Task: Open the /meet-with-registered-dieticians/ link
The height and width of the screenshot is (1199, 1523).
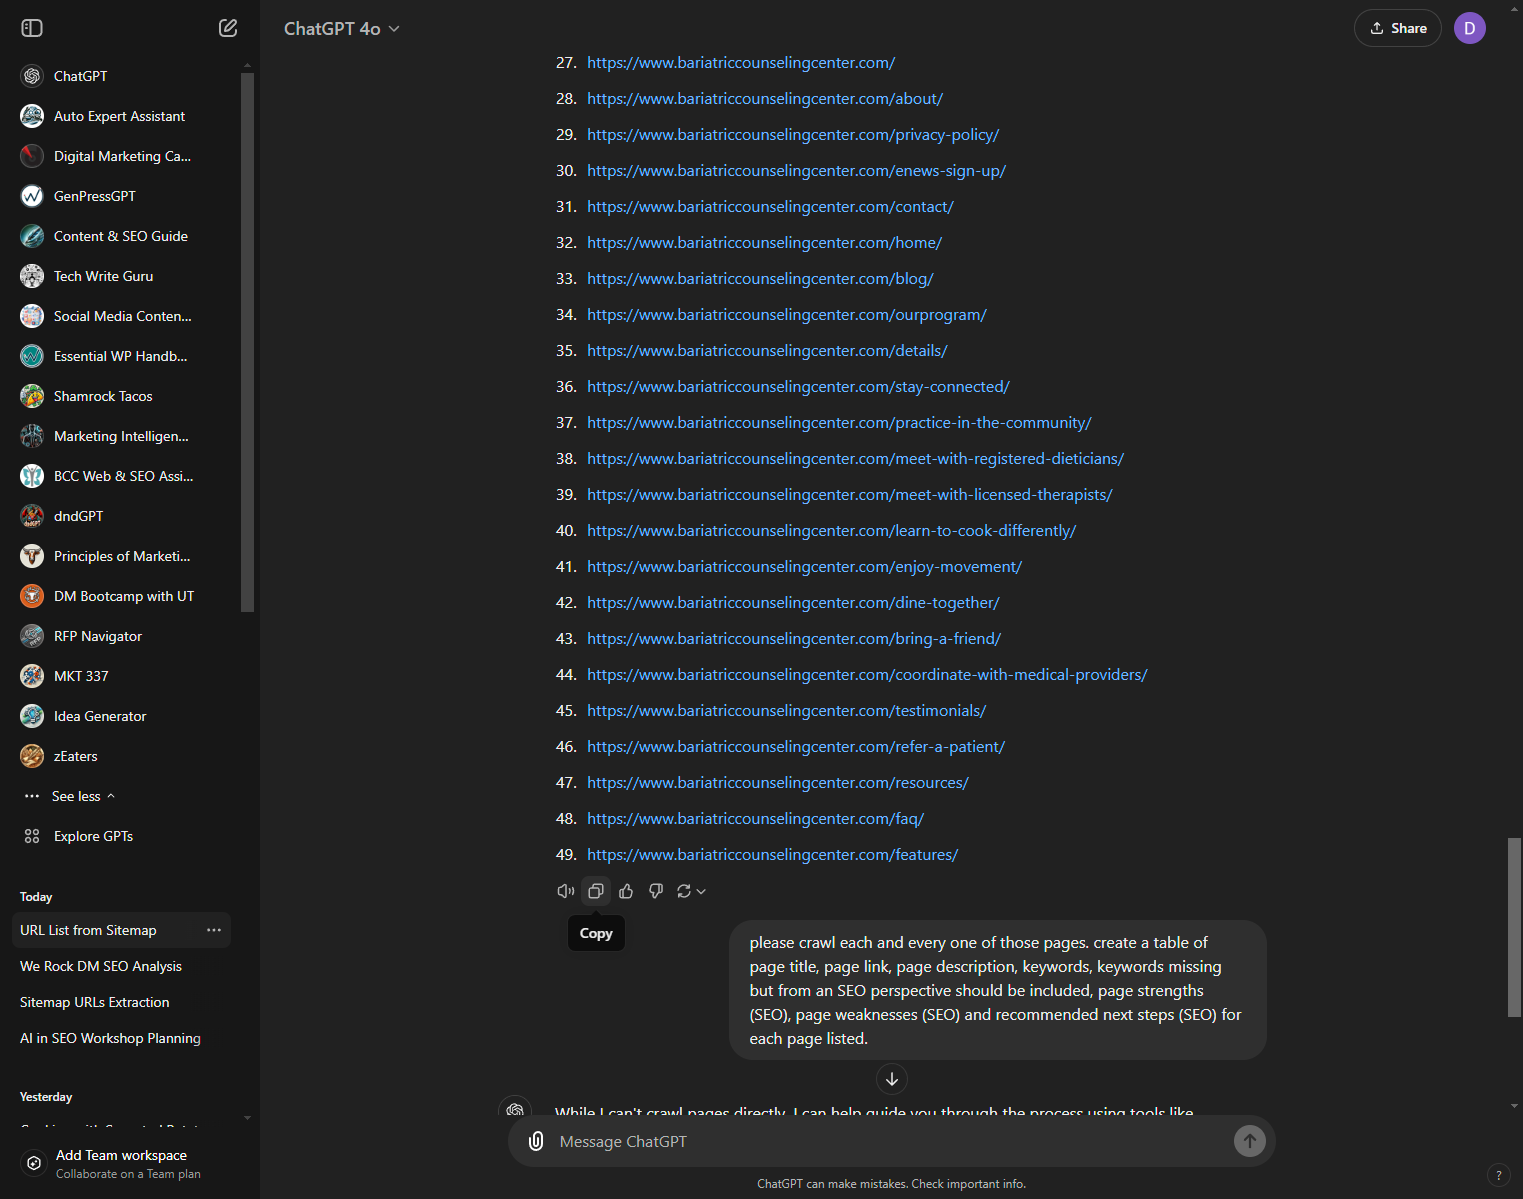Action: click(855, 459)
